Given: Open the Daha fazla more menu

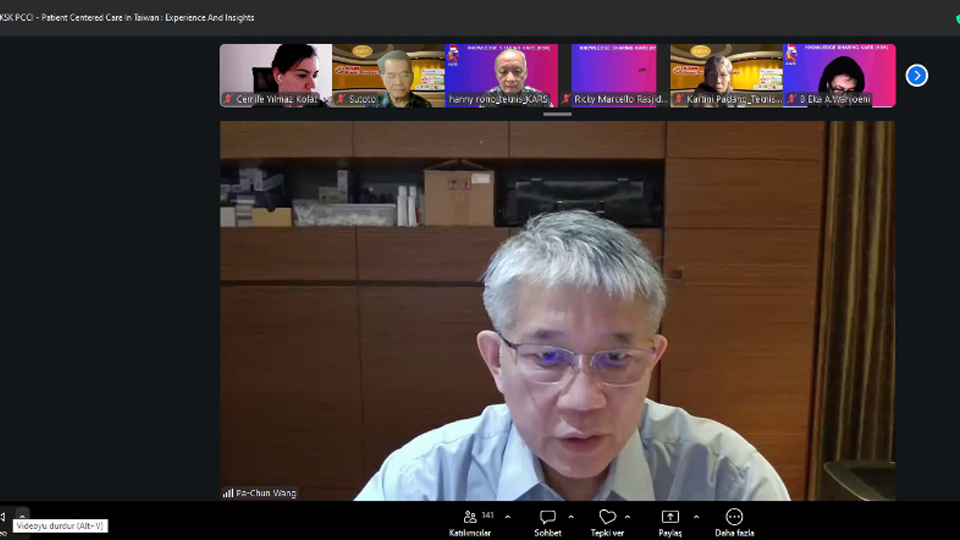Looking at the screenshot, I should coord(734,523).
